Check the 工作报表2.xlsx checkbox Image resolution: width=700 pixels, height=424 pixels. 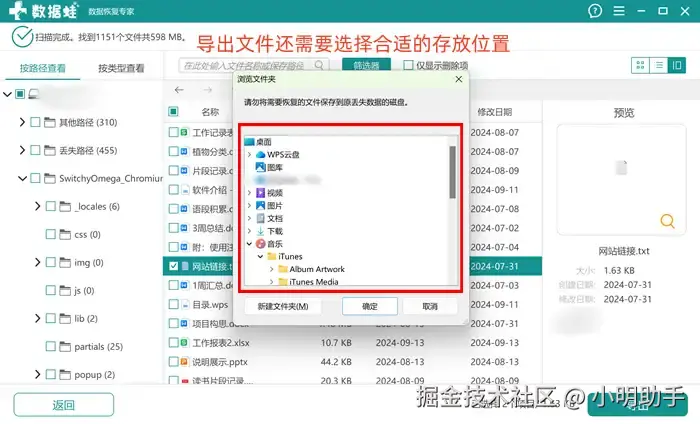[173, 343]
